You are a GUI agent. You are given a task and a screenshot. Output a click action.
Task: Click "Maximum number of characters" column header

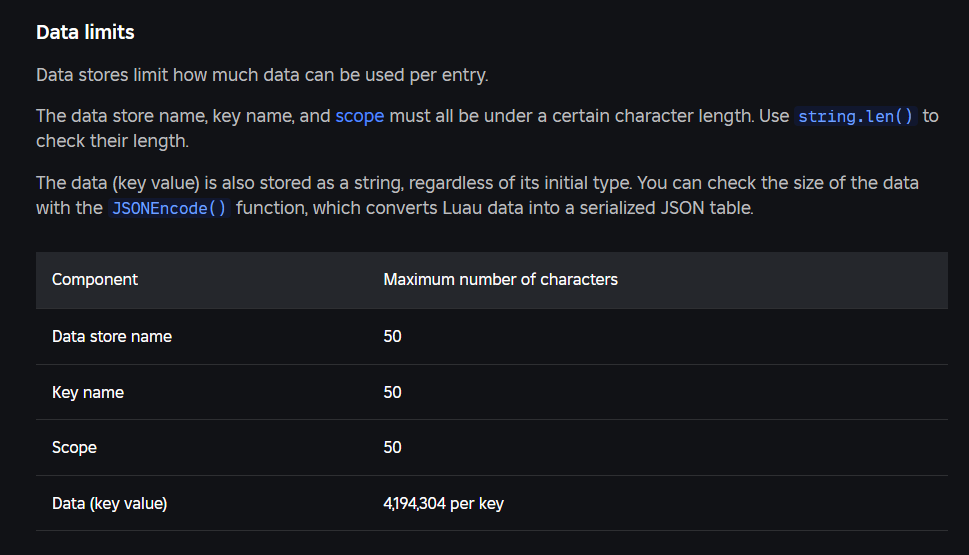pos(501,279)
